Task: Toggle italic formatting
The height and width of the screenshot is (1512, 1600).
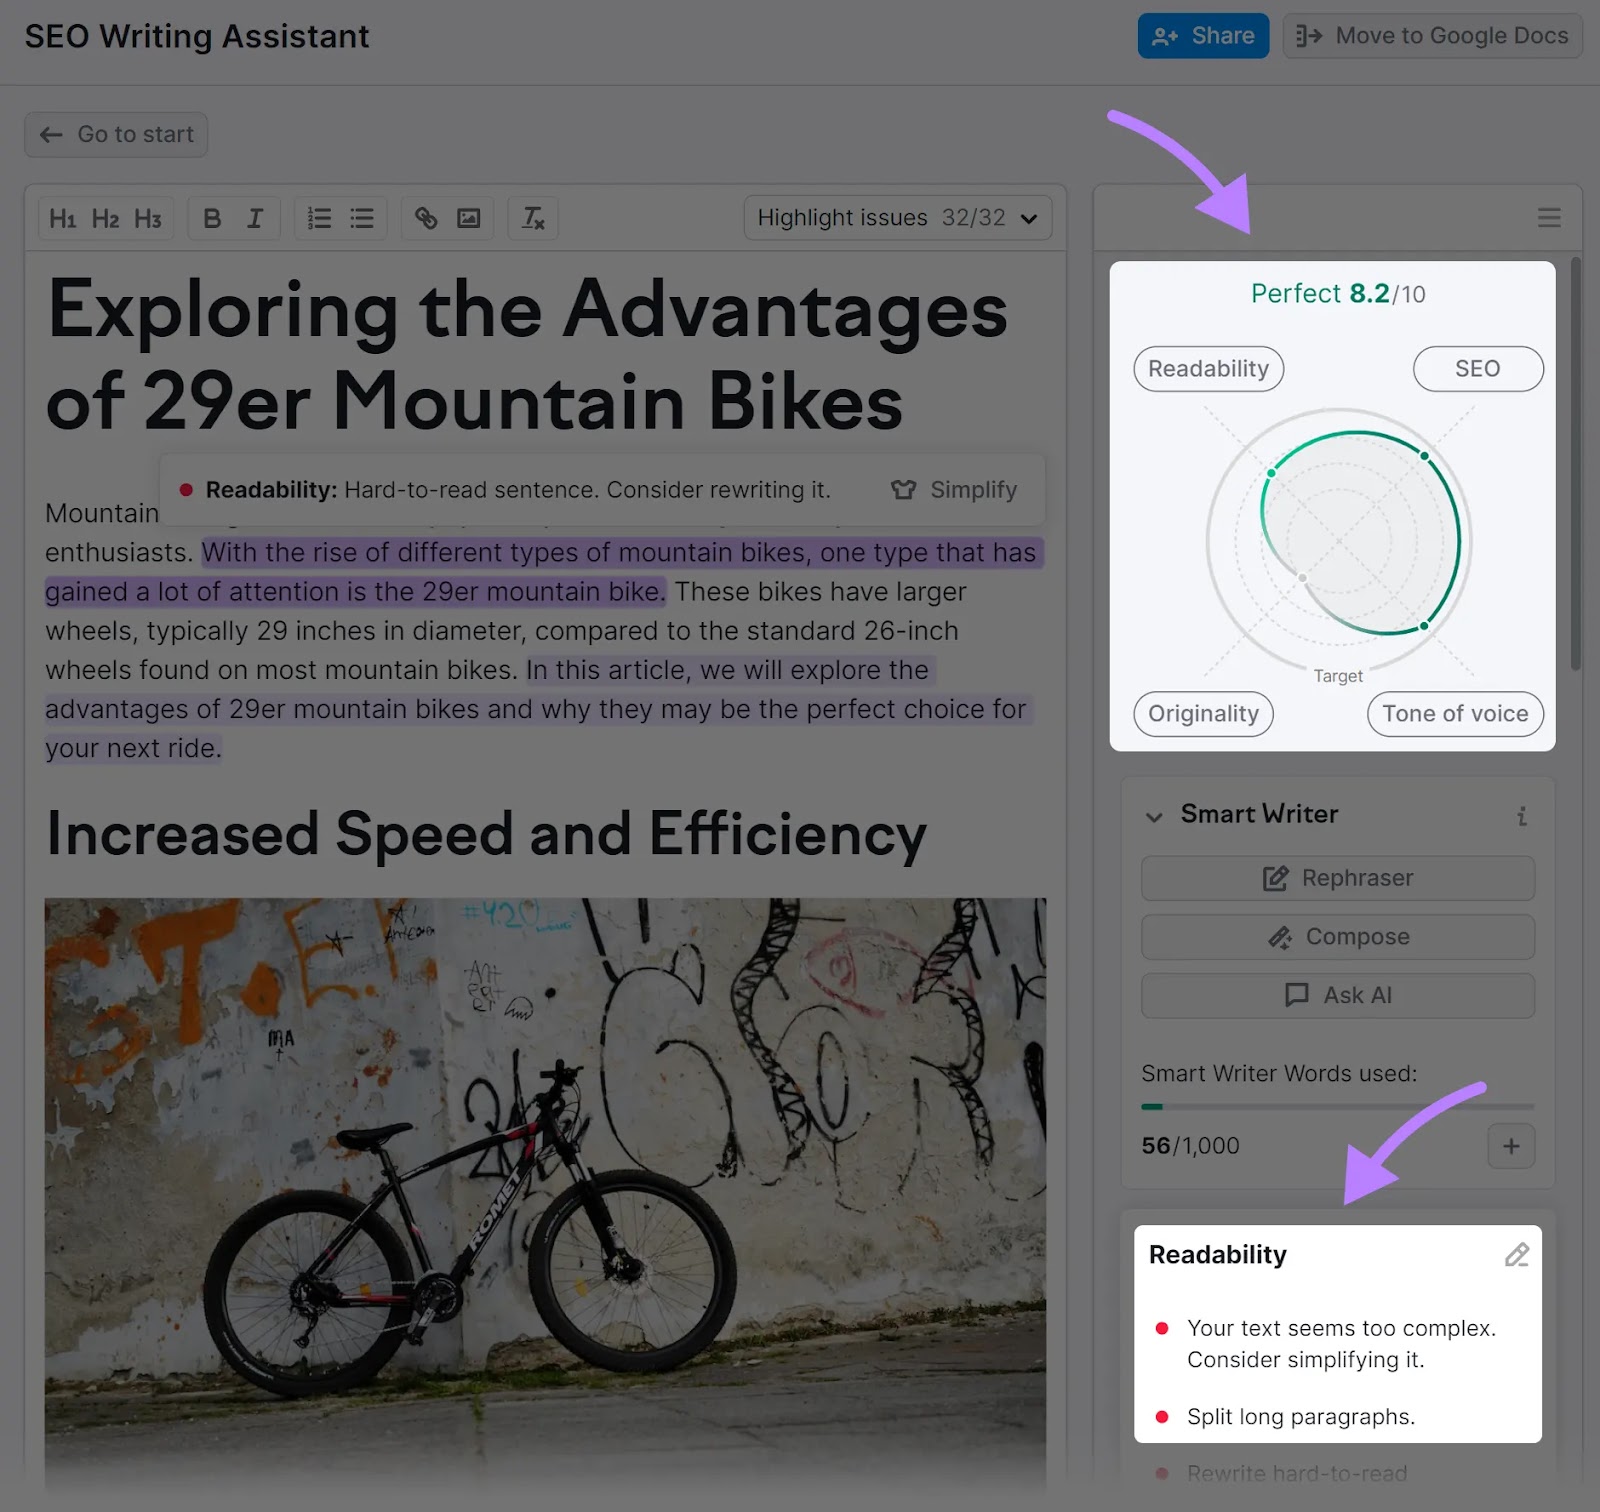Action: click(x=256, y=218)
